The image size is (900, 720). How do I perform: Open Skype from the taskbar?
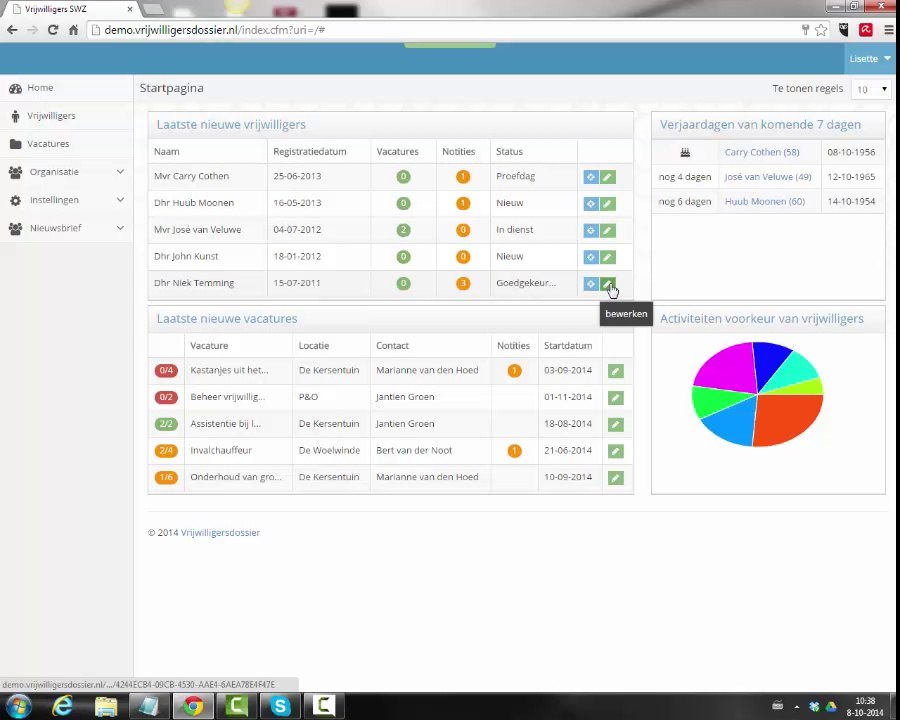pyautogui.click(x=280, y=706)
